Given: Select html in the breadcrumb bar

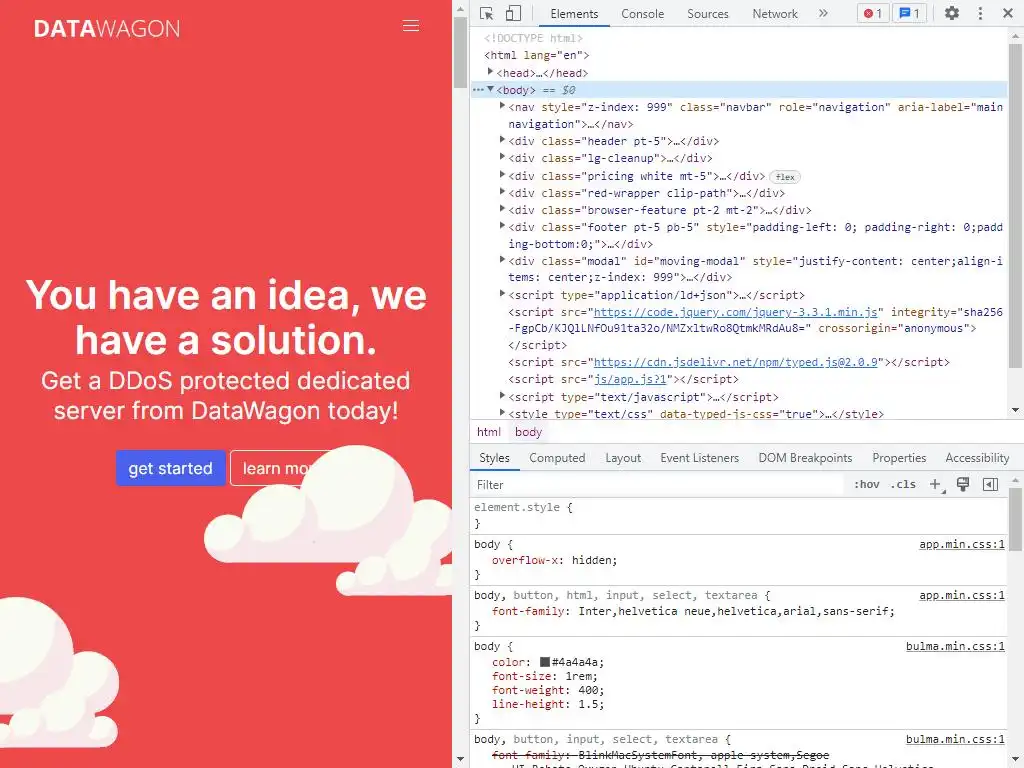Looking at the screenshot, I should (x=488, y=432).
